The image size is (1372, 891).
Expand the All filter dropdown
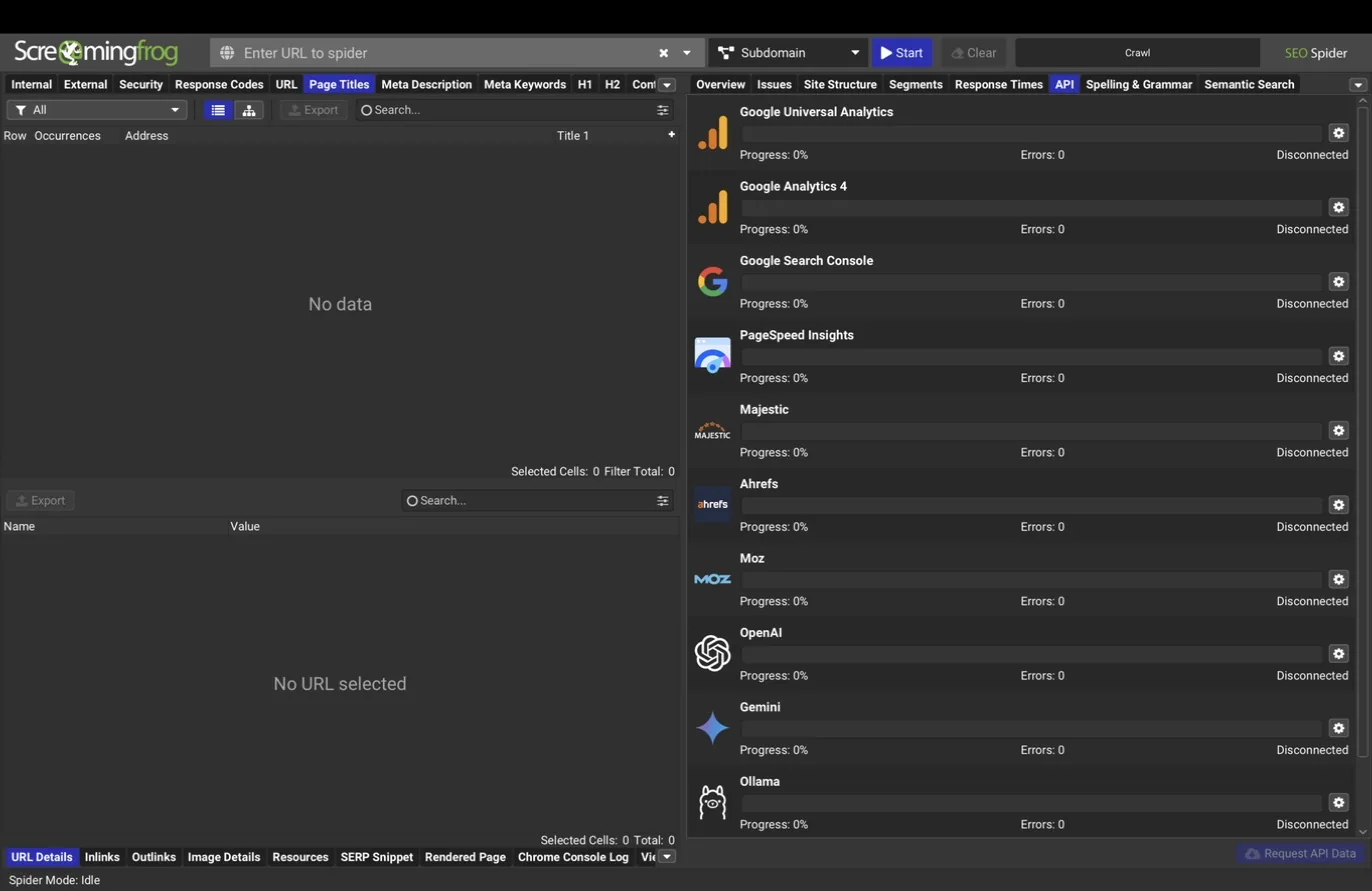(97, 110)
